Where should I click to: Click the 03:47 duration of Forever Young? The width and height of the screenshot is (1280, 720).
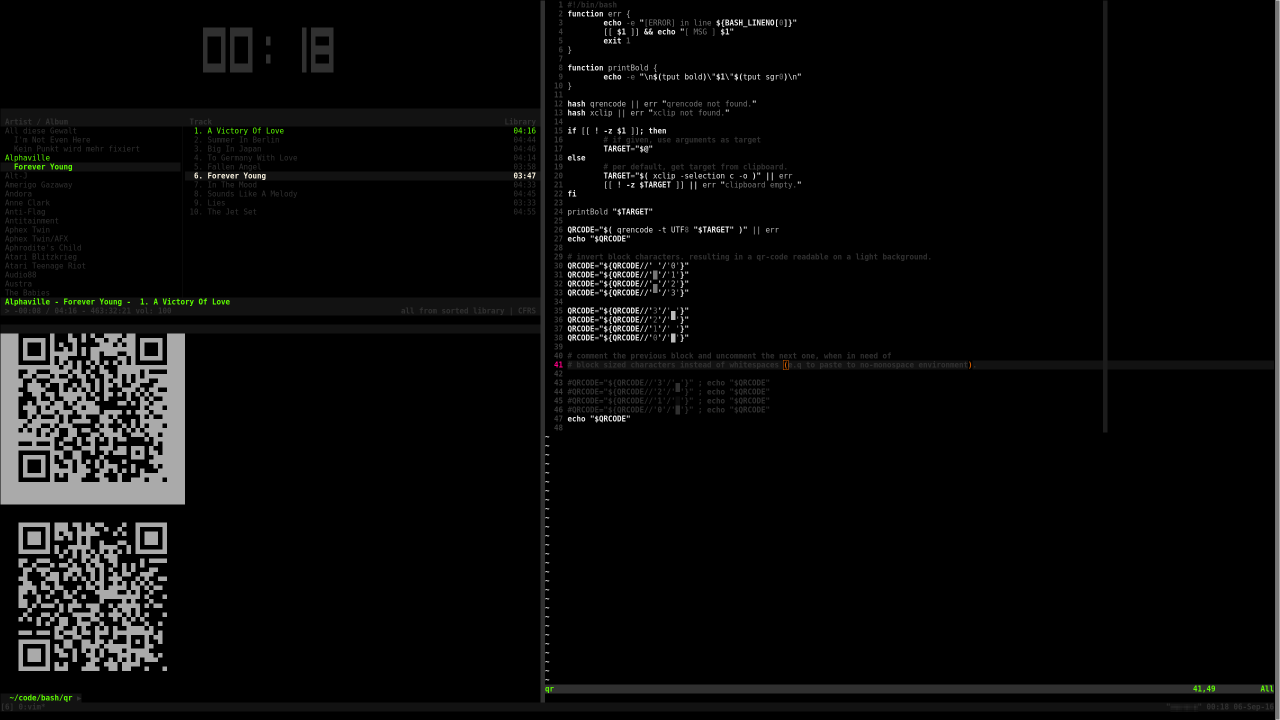pyautogui.click(x=525, y=176)
